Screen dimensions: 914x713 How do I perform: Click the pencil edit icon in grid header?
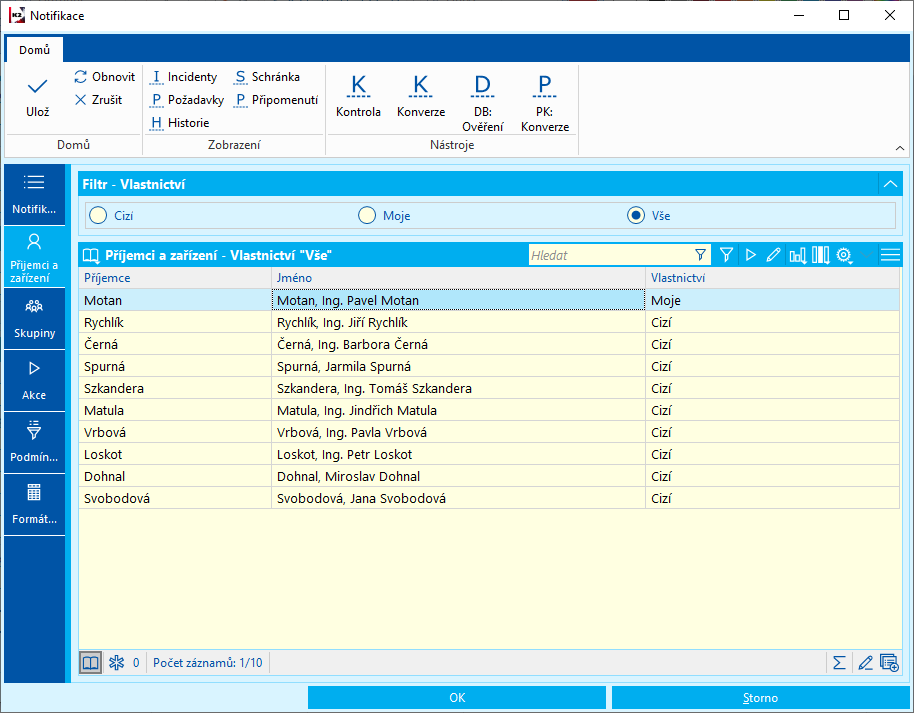pyautogui.click(x=773, y=255)
